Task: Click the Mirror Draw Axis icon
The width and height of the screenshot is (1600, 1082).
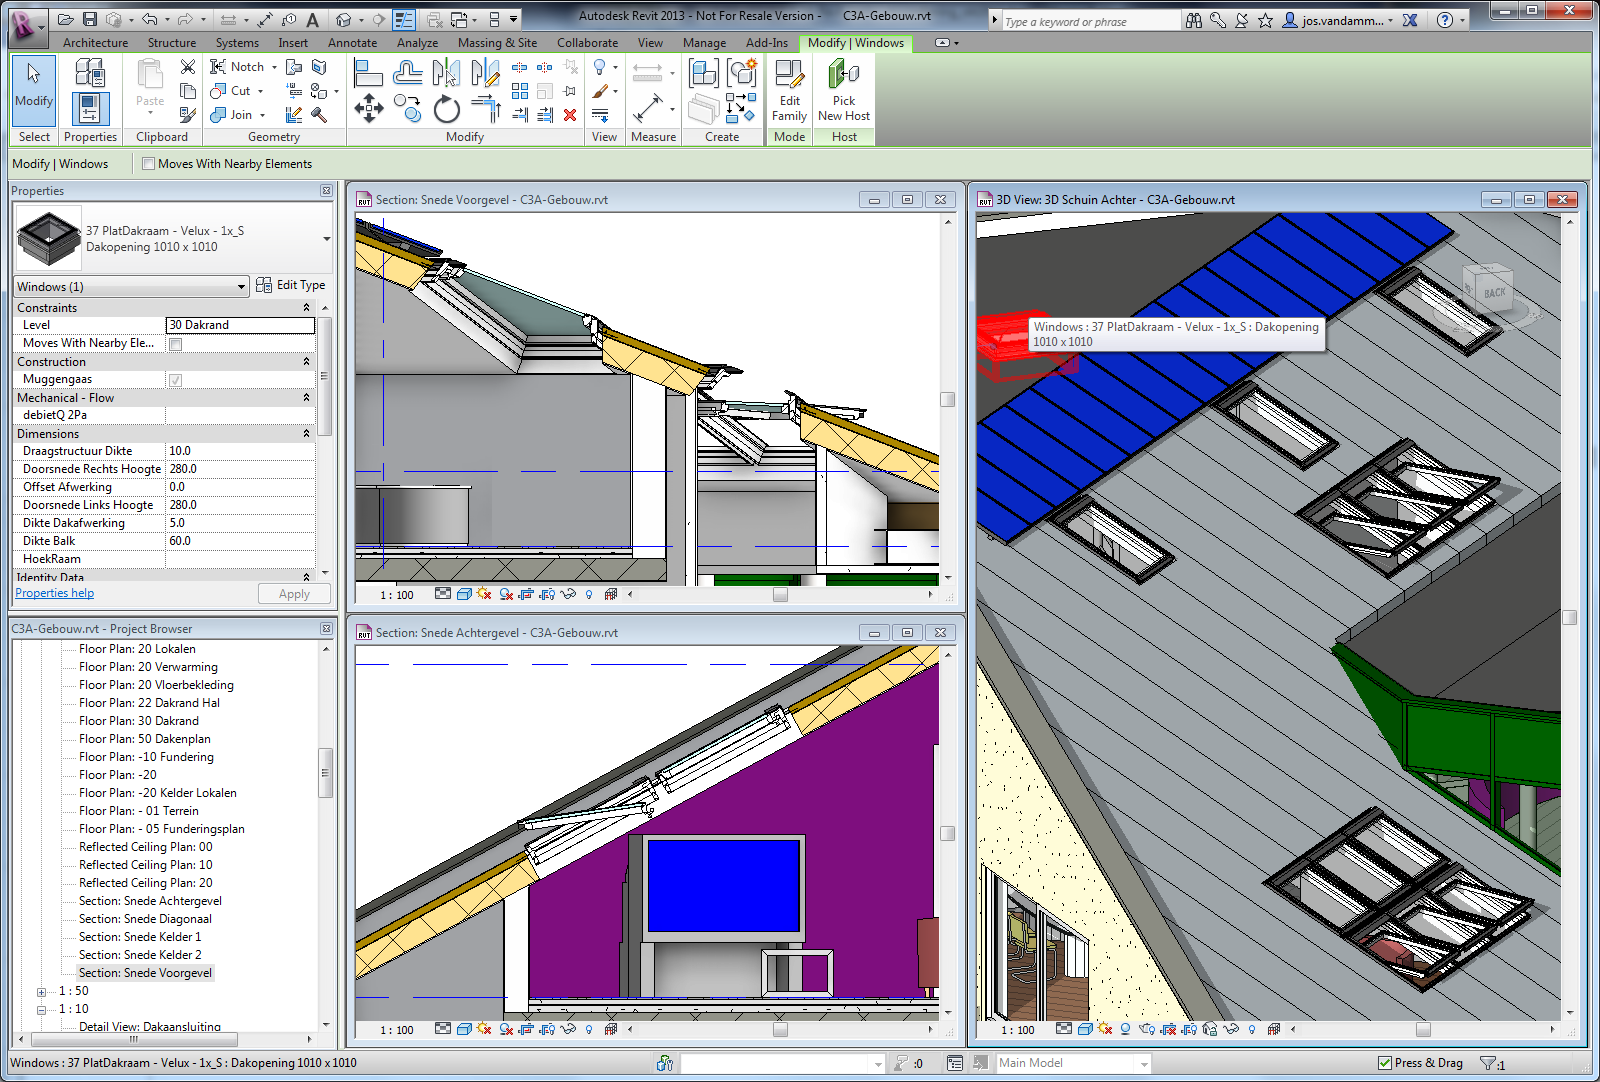Action: 485,73
